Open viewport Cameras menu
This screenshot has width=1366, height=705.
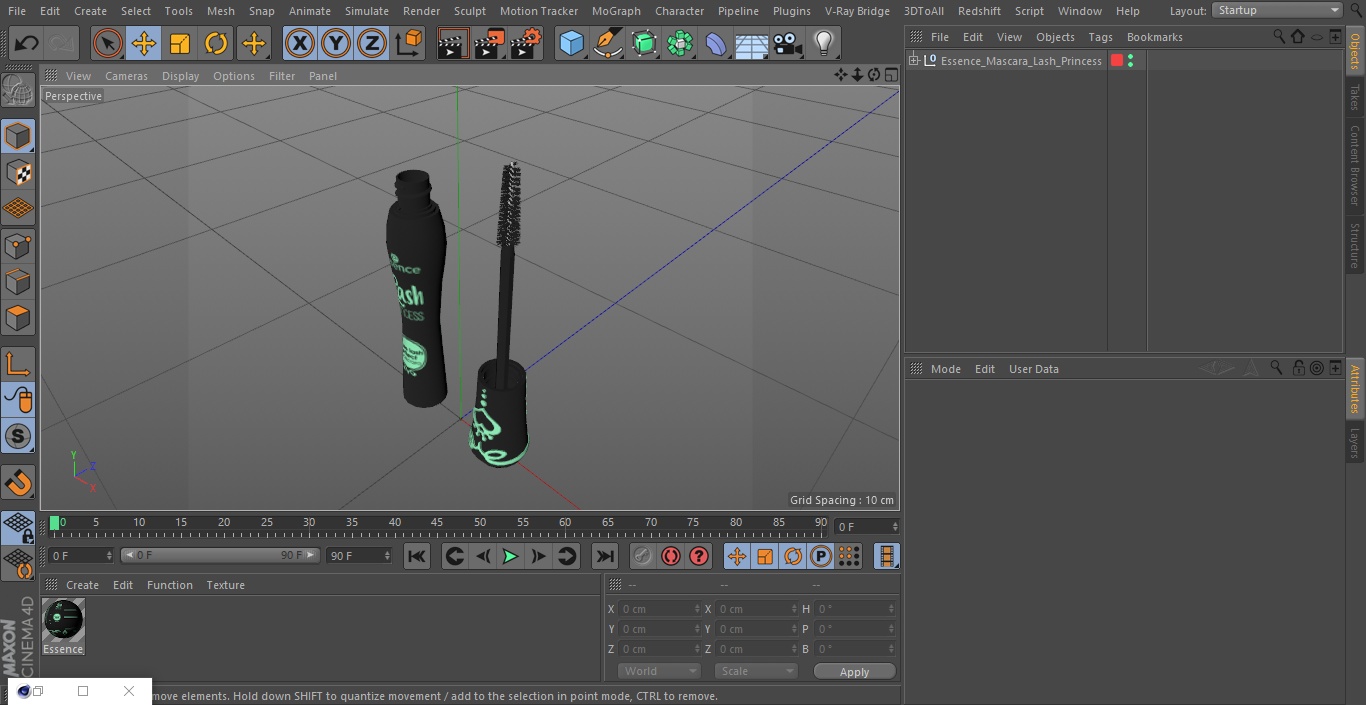(126, 76)
